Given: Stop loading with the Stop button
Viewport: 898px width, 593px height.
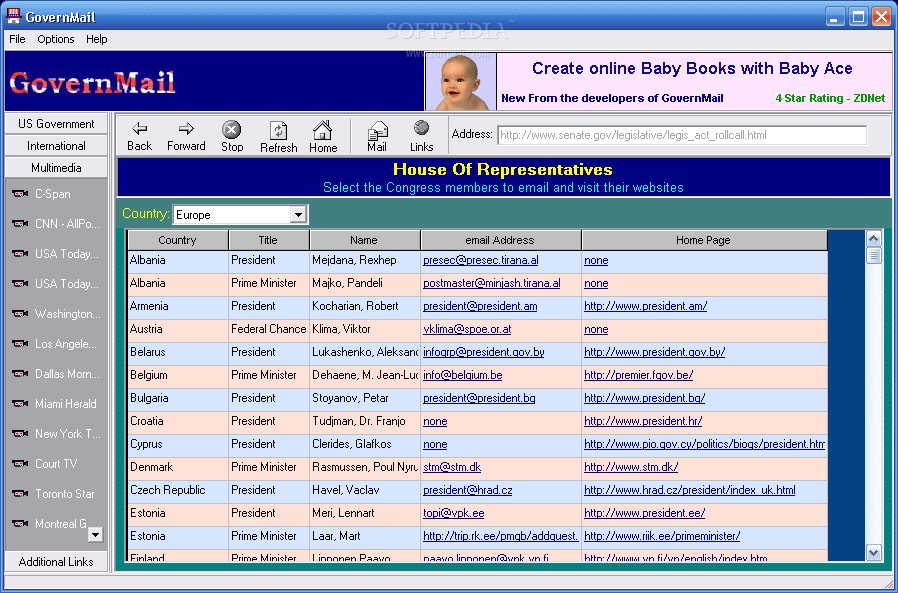Looking at the screenshot, I should point(232,136).
